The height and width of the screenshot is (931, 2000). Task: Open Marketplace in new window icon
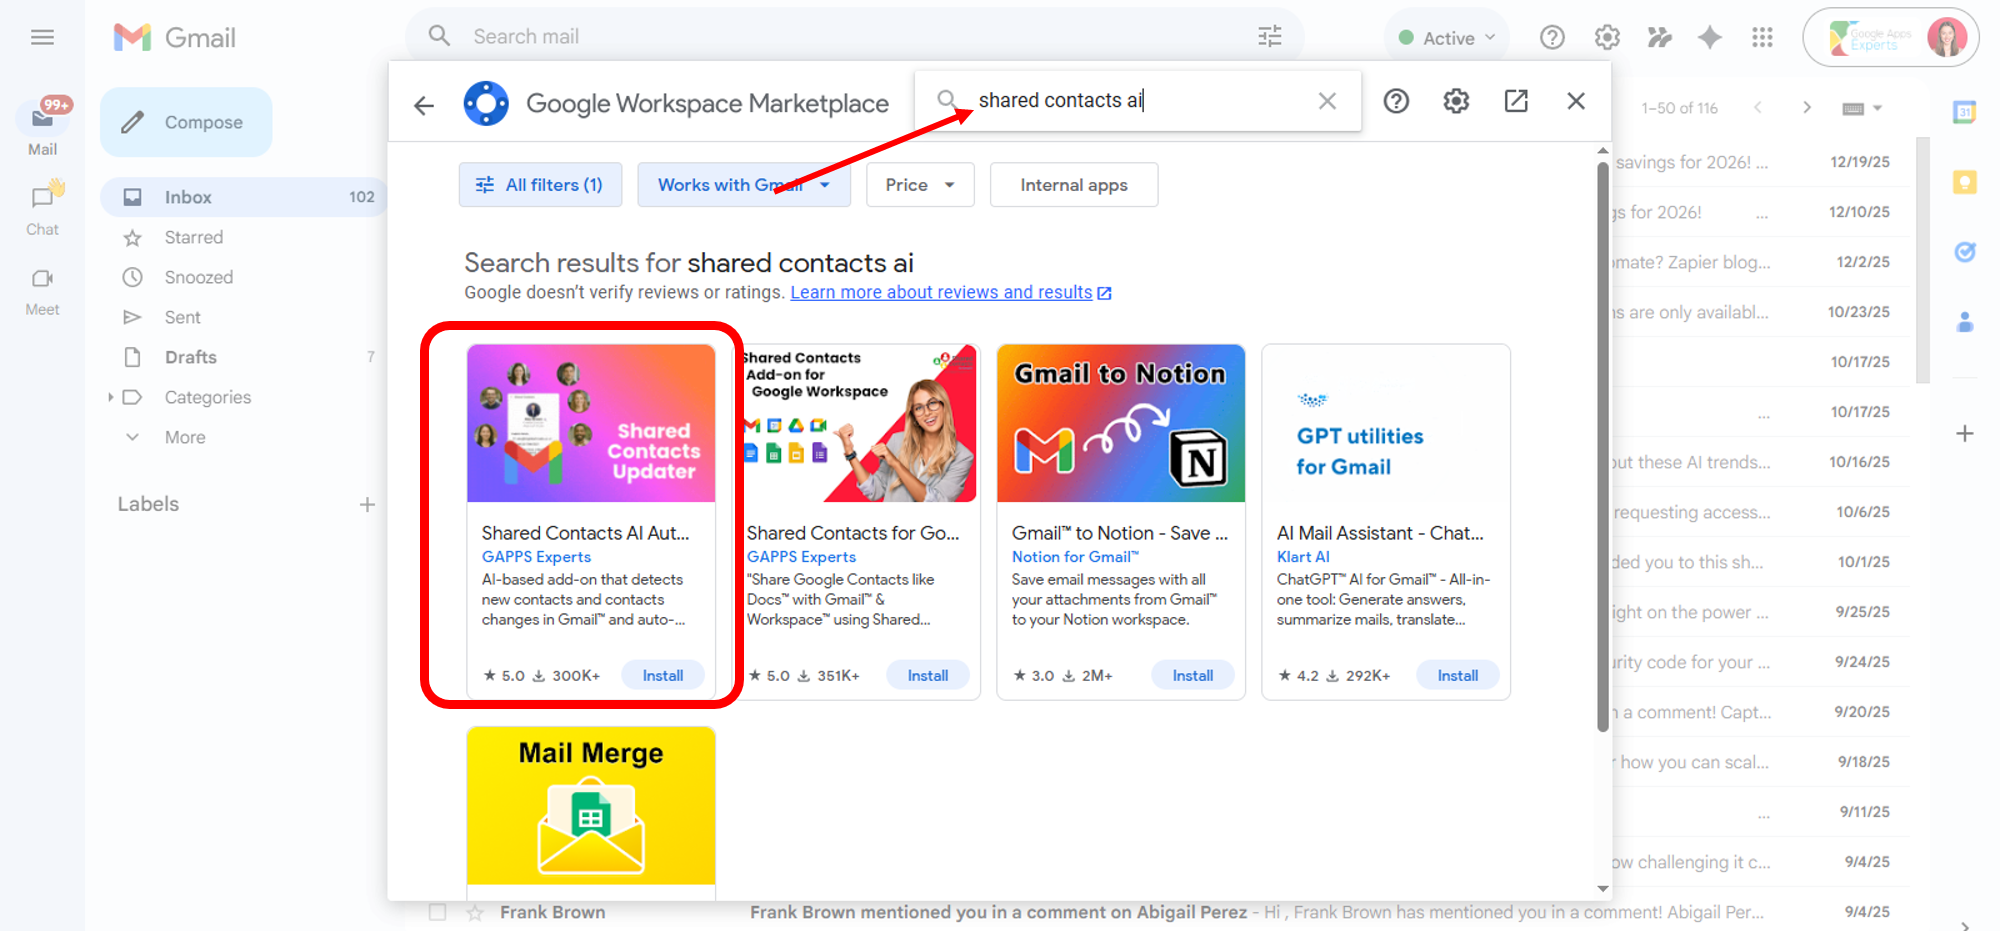(1516, 101)
